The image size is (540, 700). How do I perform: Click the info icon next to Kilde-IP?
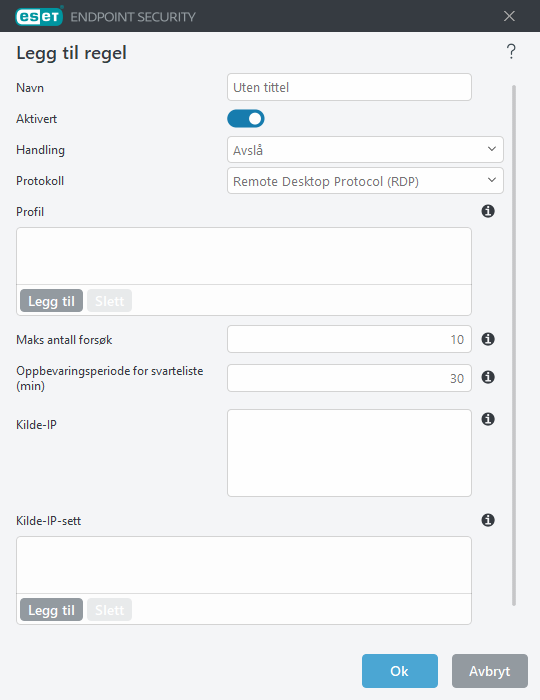[488, 419]
